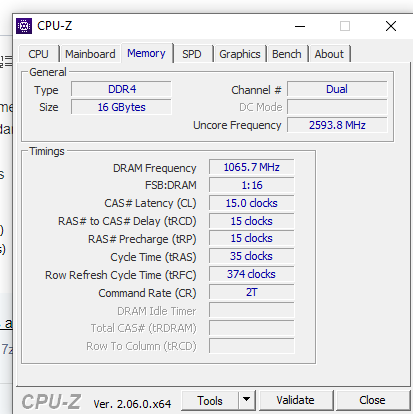The height and width of the screenshot is (414, 413).
Task: Minimize the CPU-Z window
Action: (300, 26)
